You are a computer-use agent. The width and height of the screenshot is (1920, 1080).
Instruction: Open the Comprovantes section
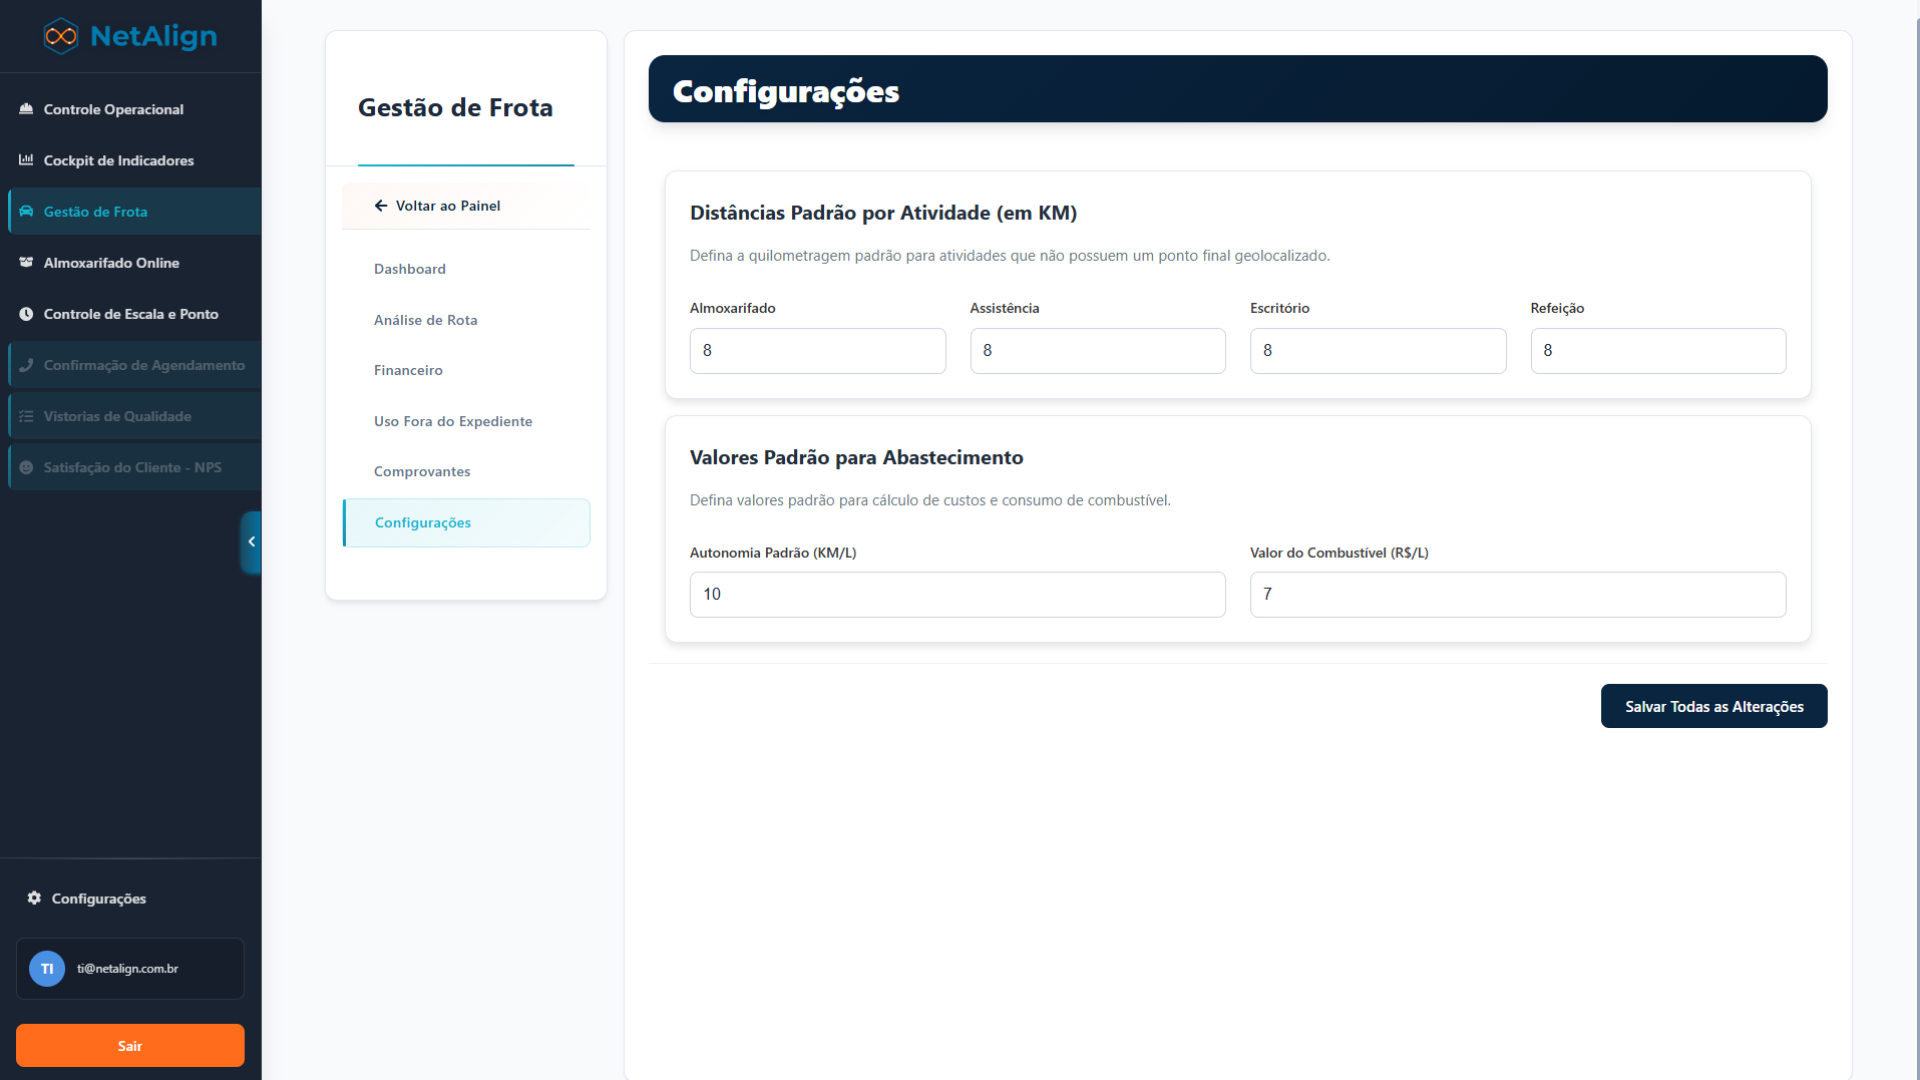click(x=422, y=471)
